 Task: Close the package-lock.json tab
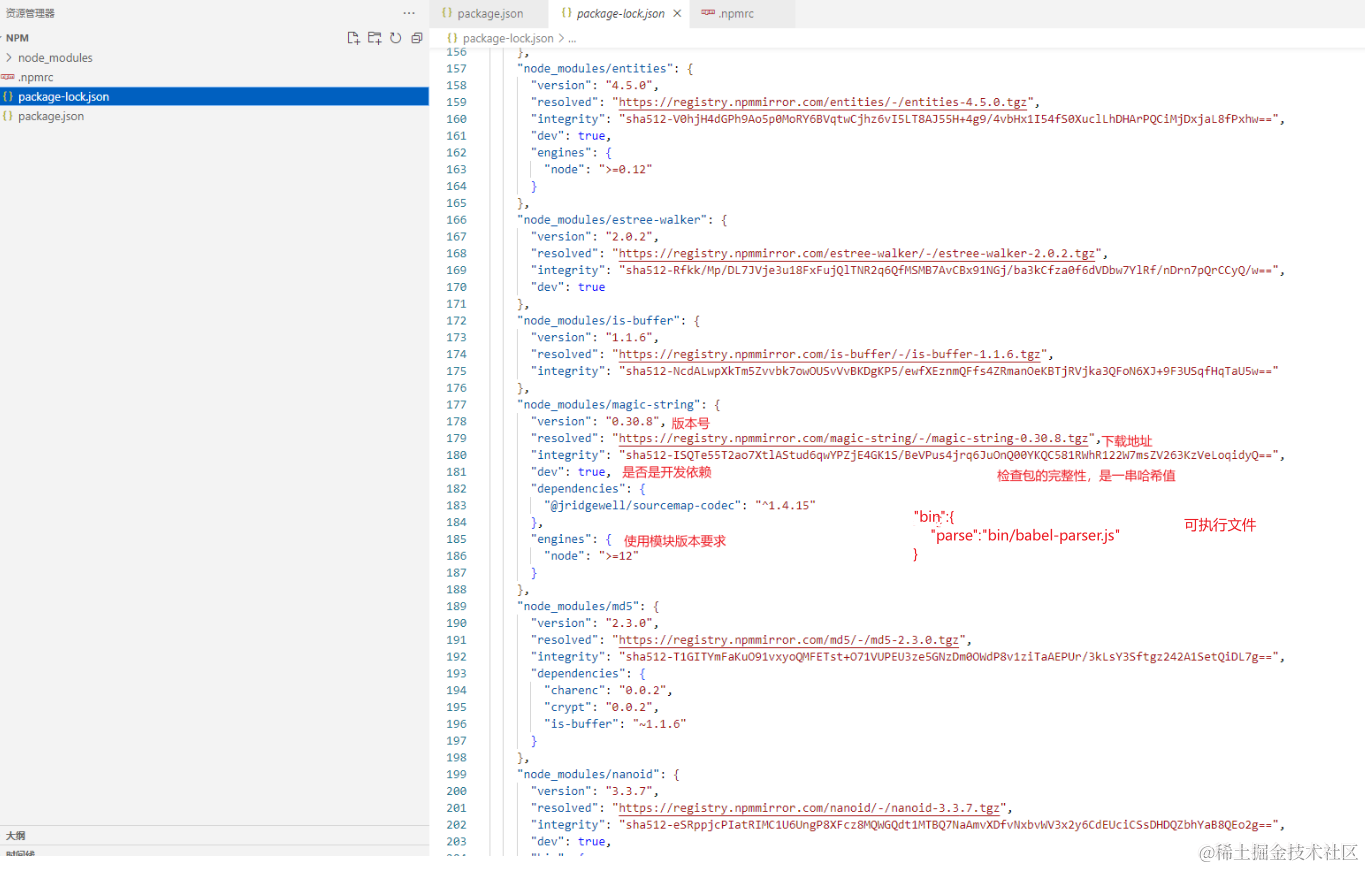(x=679, y=14)
